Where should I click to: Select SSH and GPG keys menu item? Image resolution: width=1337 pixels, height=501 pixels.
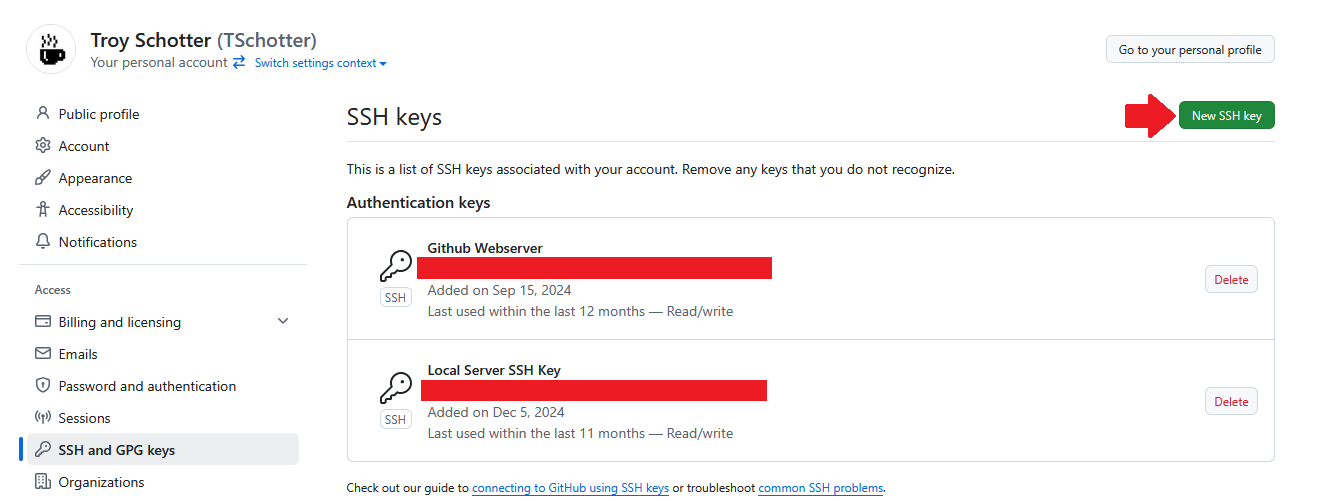[x=117, y=450]
